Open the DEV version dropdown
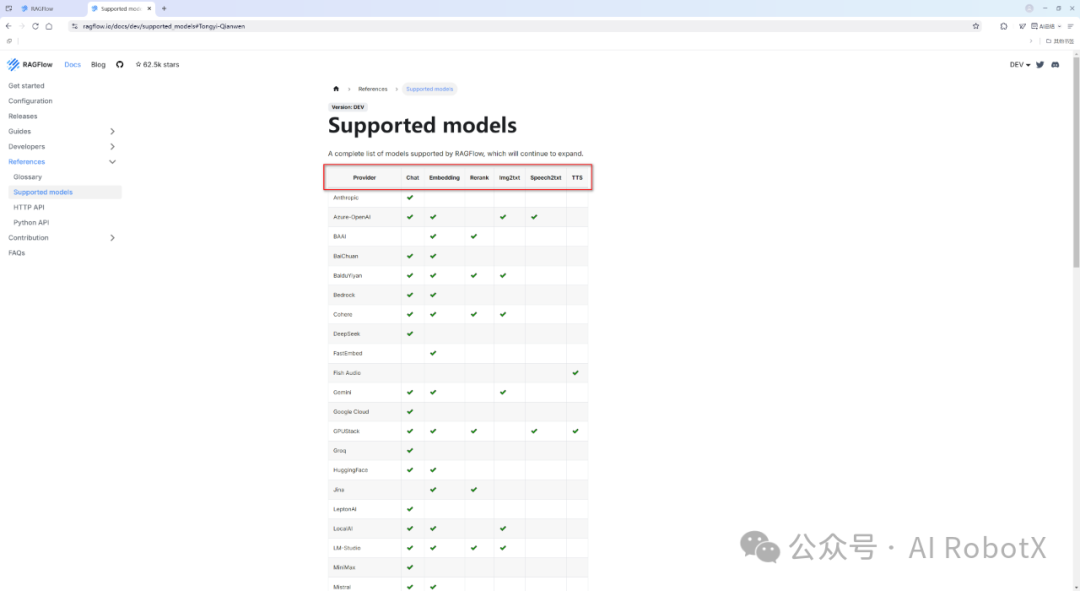1080x591 pixels. coord(1020,65)
